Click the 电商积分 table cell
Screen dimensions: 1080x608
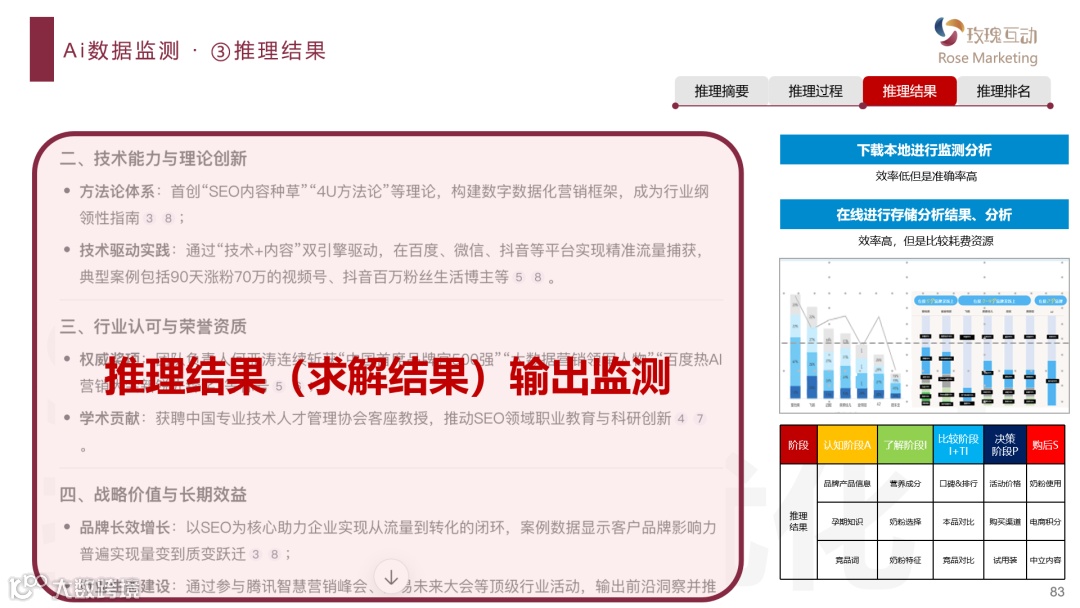[1046, 522]
